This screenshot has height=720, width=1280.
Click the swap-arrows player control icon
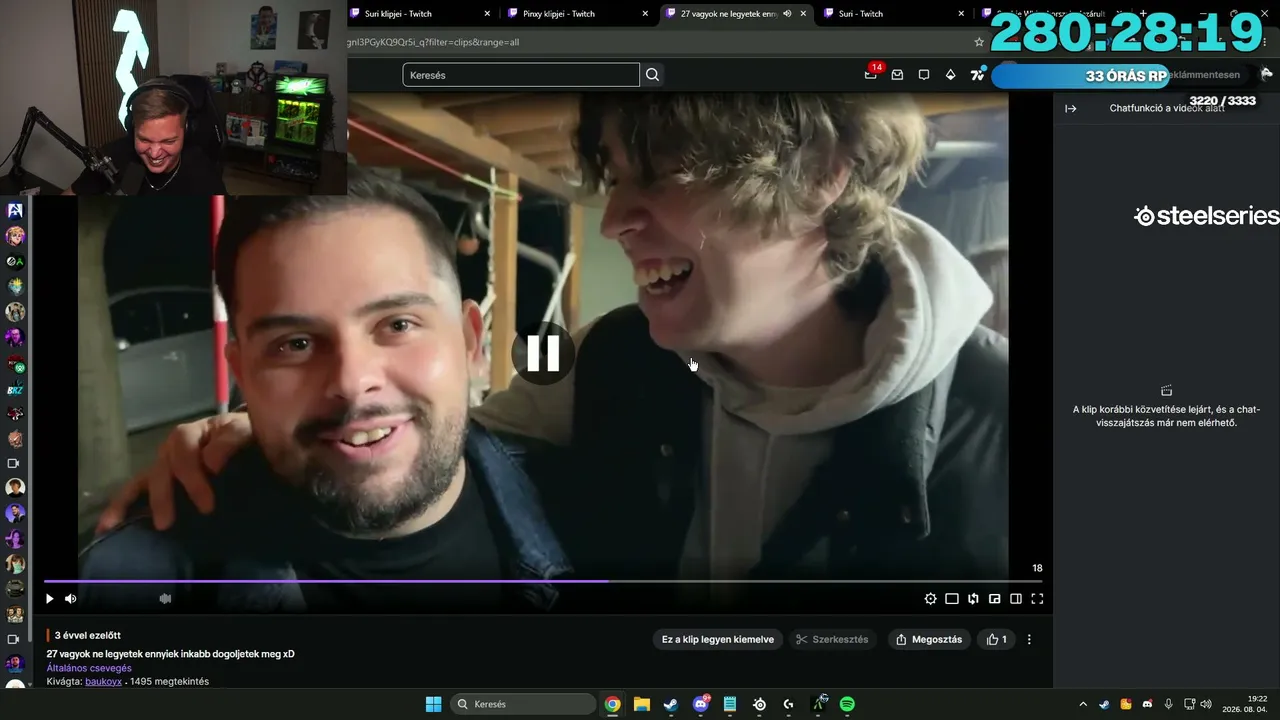(x=973, y=599)
